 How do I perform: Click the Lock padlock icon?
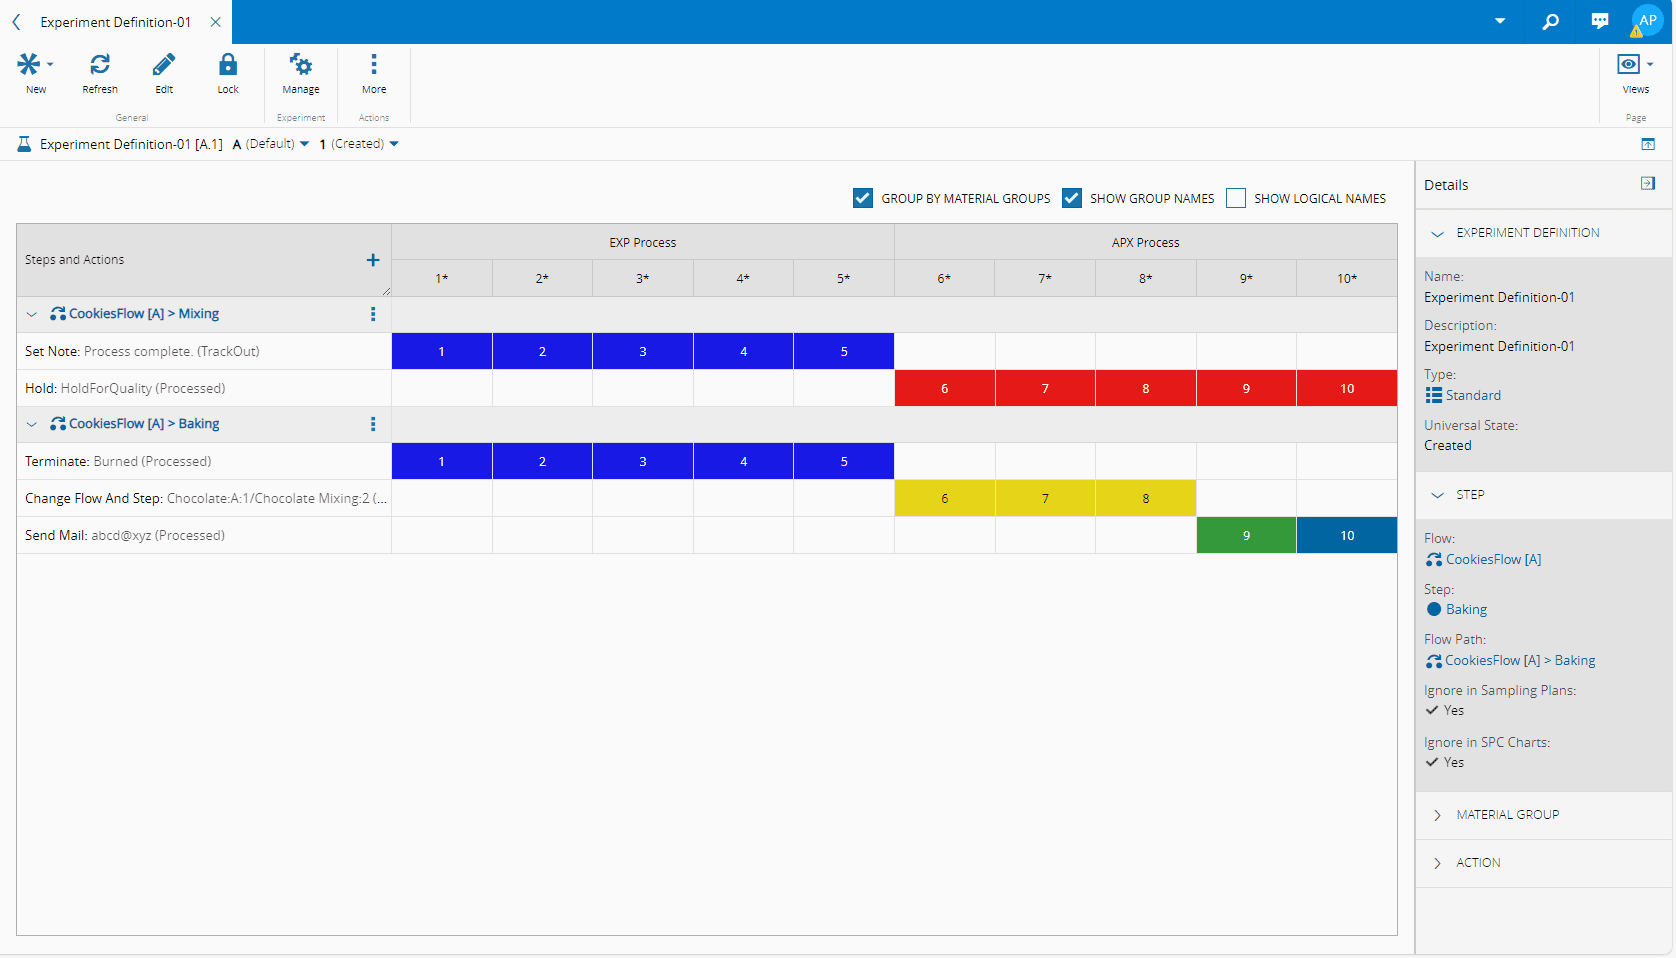228,65
